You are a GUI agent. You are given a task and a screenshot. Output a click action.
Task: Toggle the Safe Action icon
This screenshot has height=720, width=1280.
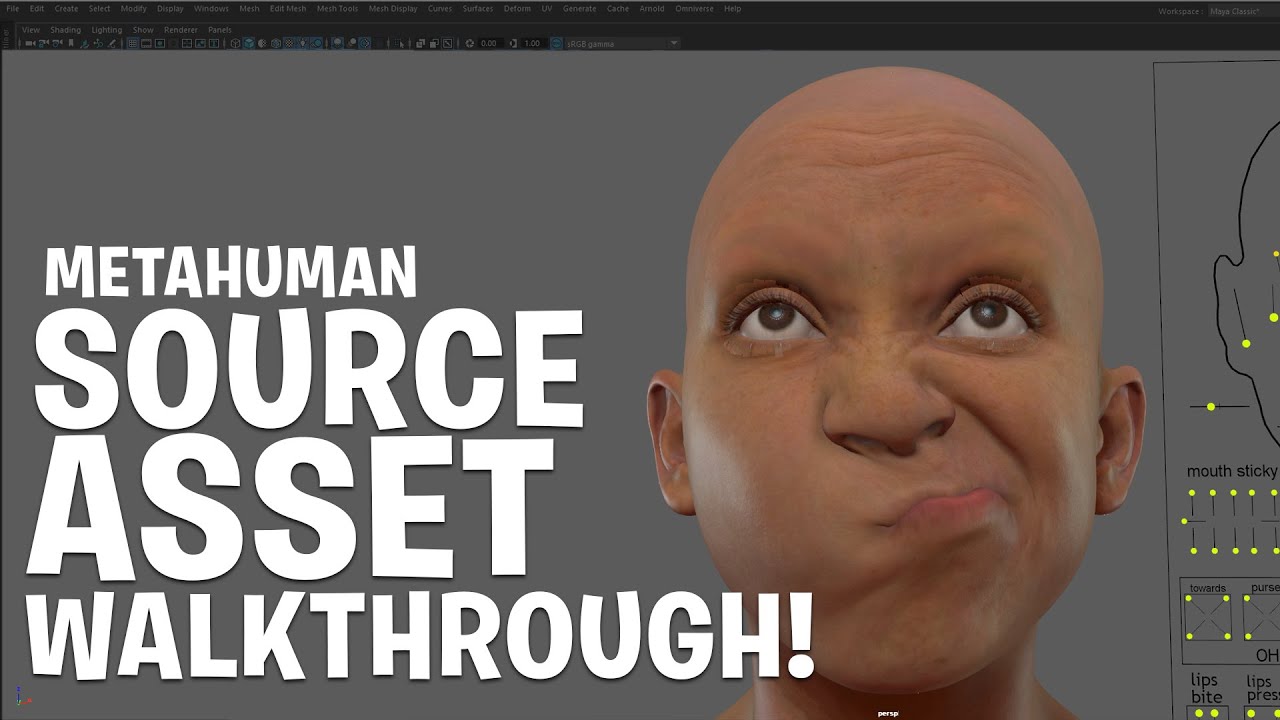tap(200, 43)
